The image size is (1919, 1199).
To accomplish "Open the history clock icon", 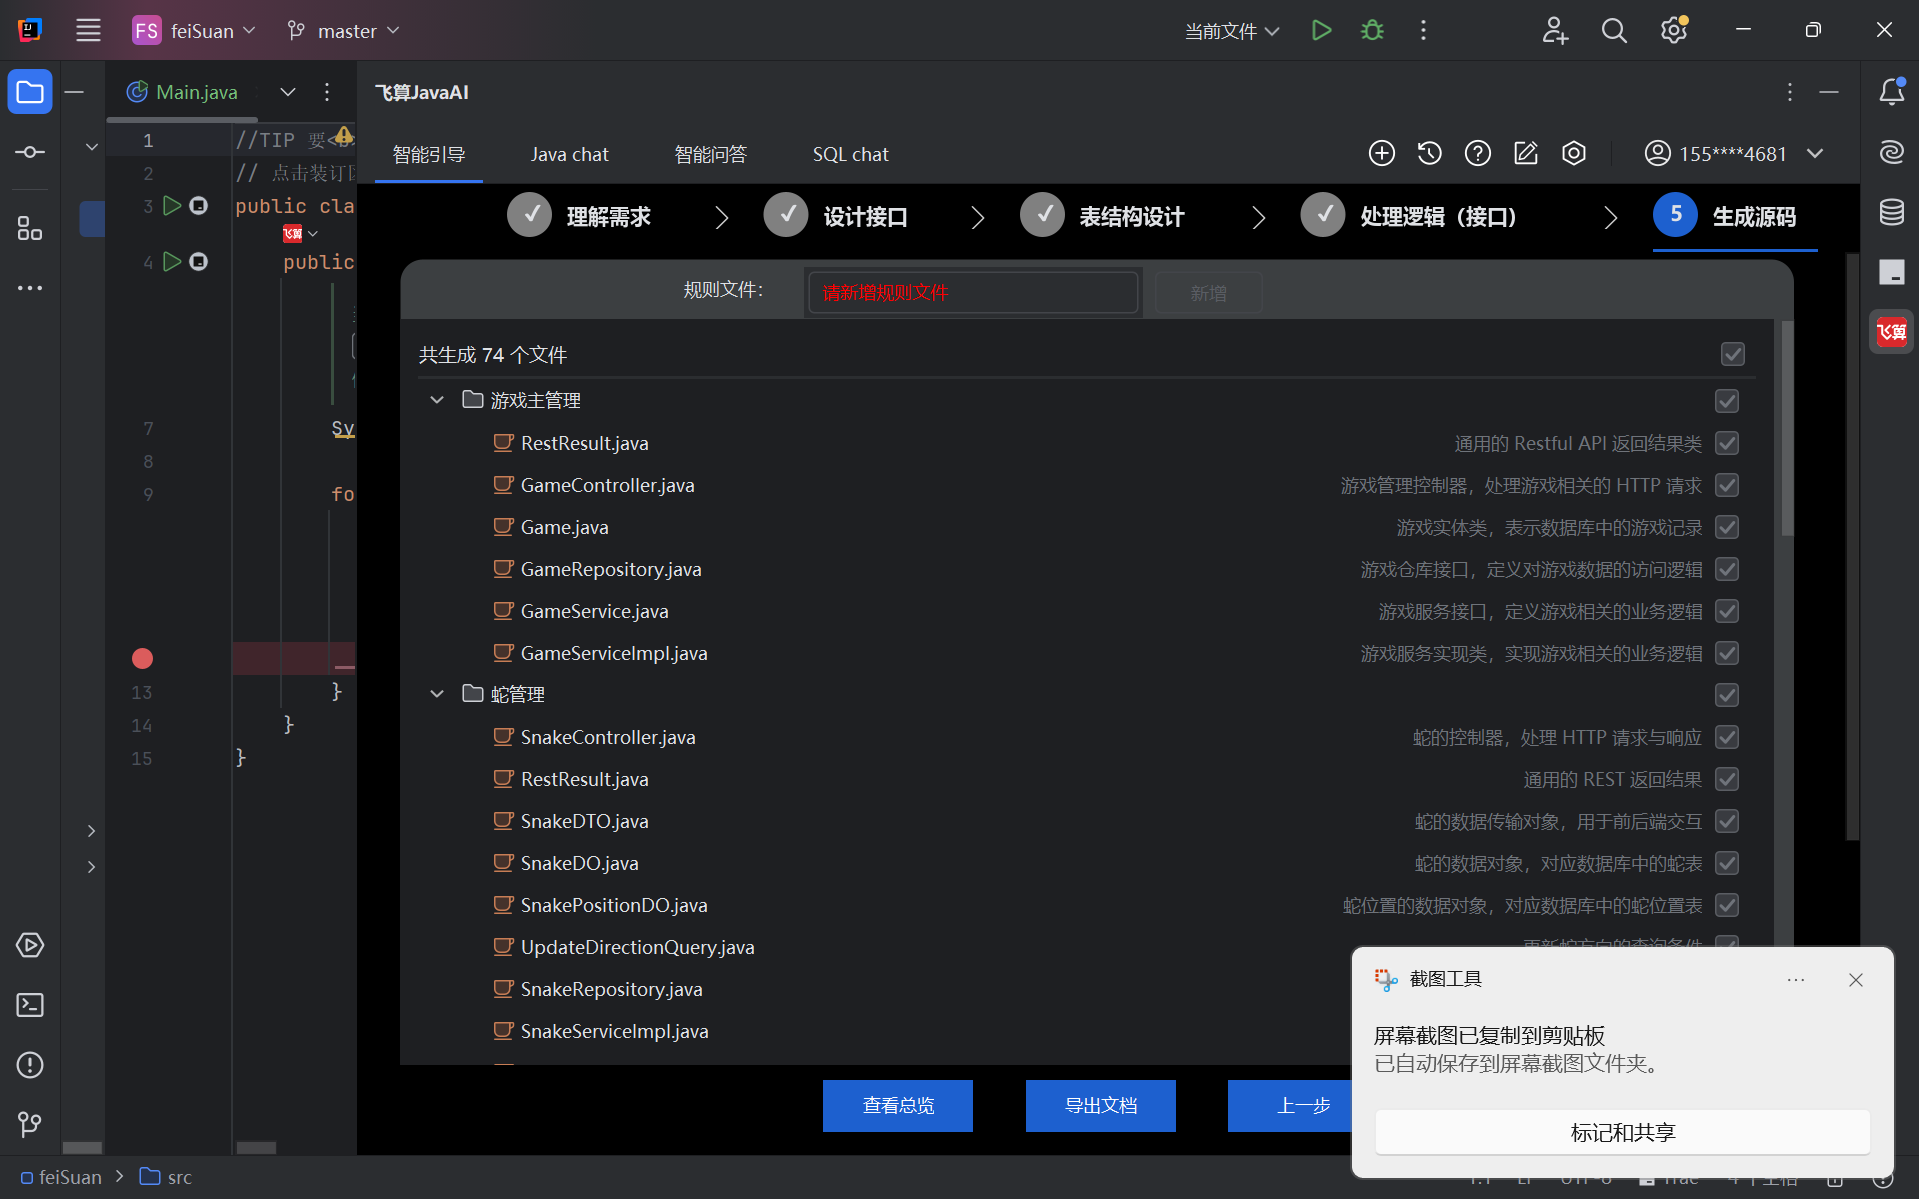I will point(1430,153).
